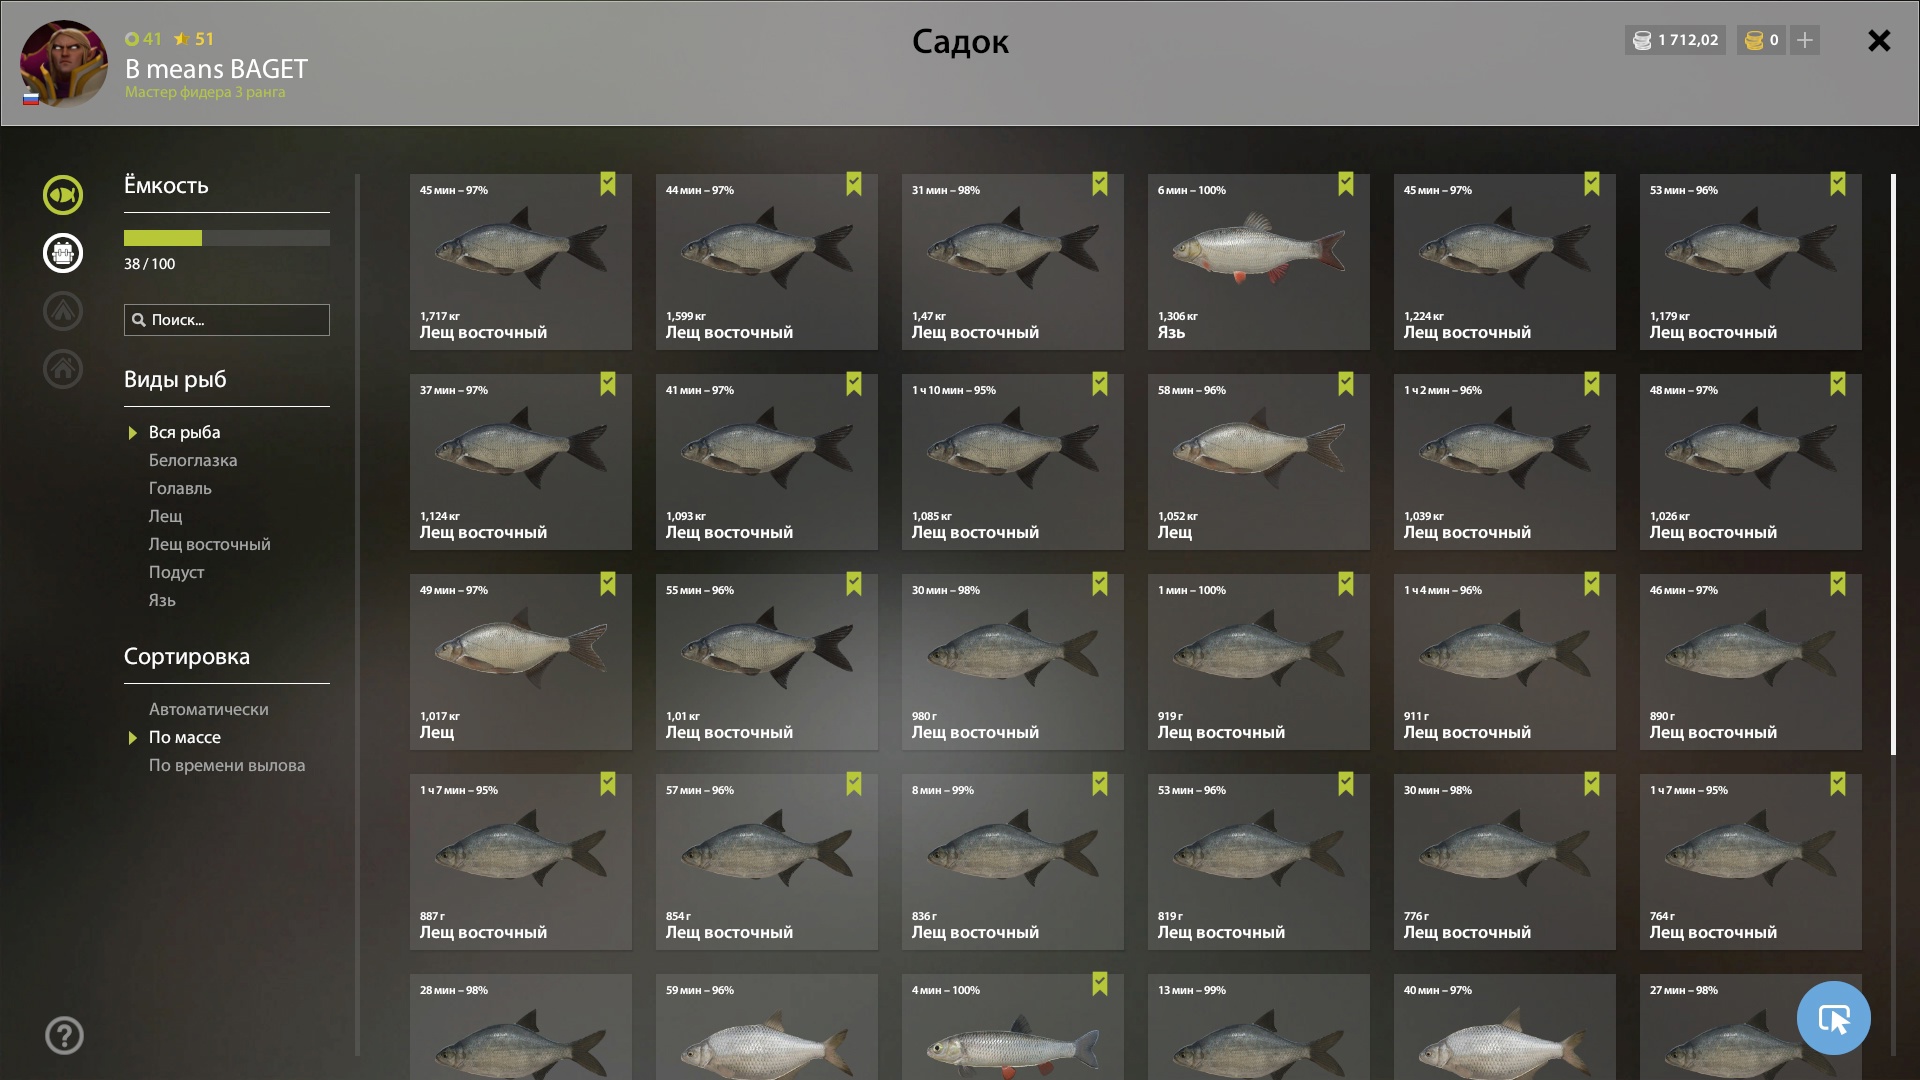Viewport: 1920px width, 1080px height.
Task: Click player name B means BAGET
Action: point(216,69)
